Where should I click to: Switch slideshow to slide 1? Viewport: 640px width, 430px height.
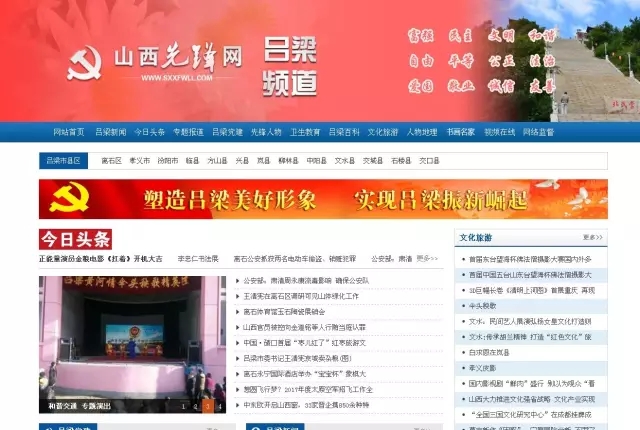click(x=183, y=406)
